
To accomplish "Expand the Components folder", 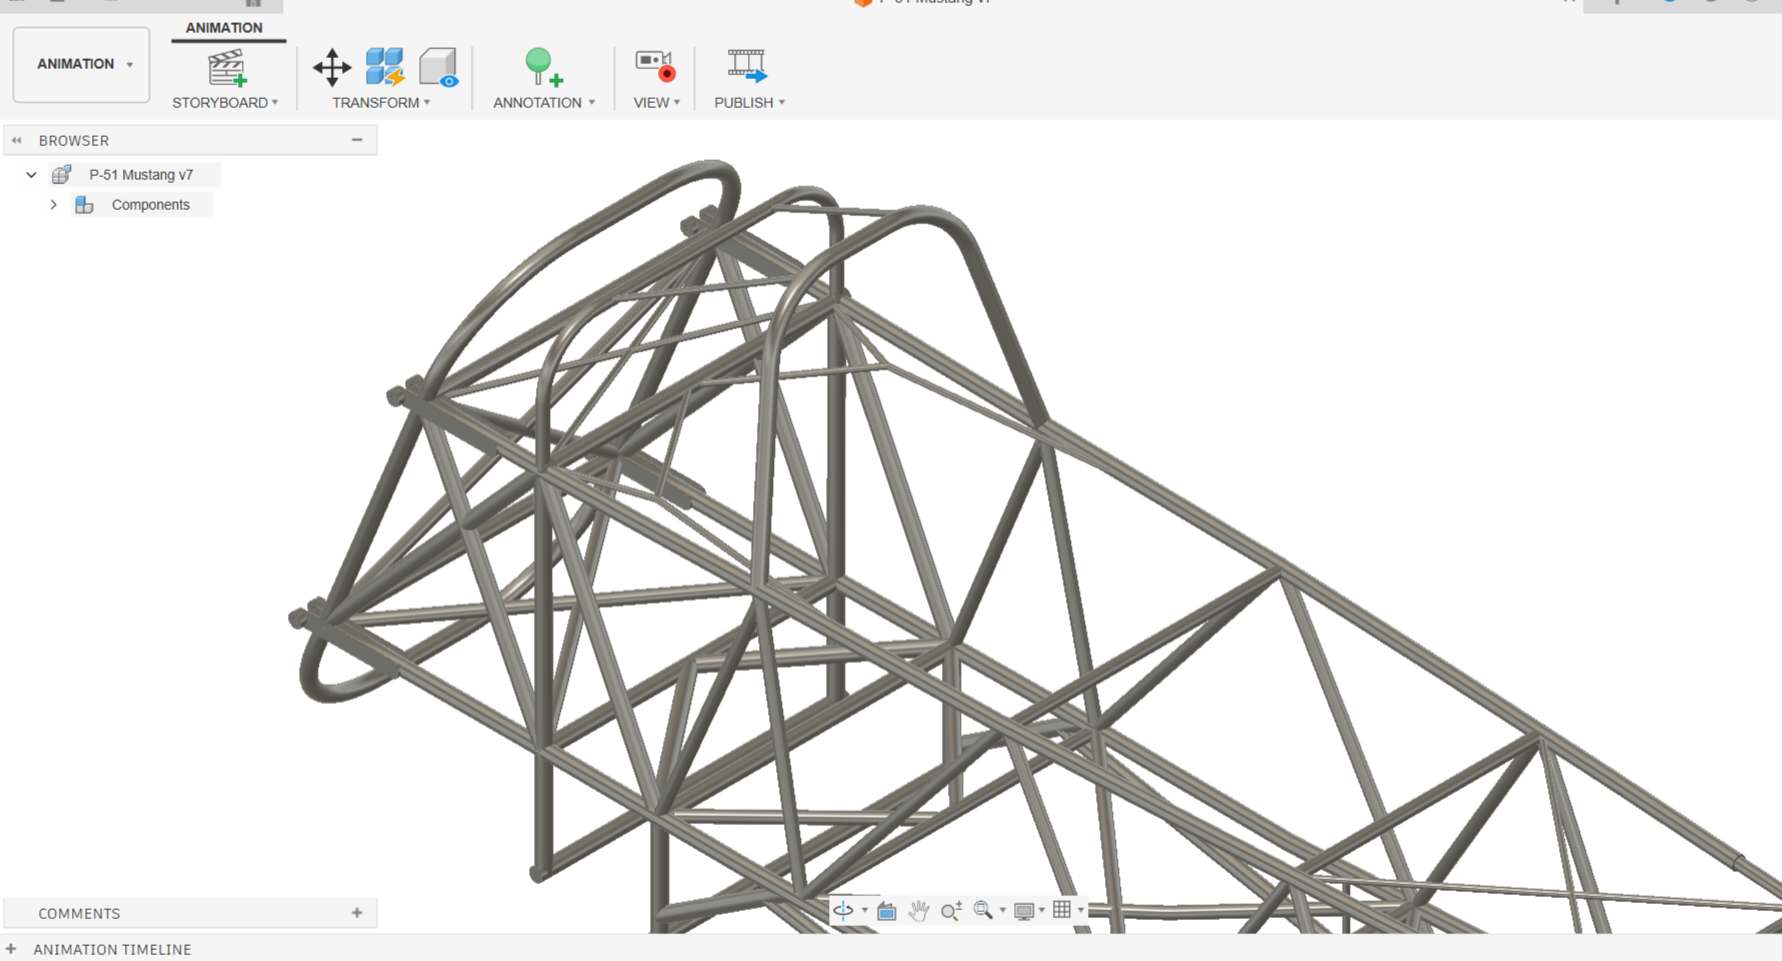I will 53,205.
